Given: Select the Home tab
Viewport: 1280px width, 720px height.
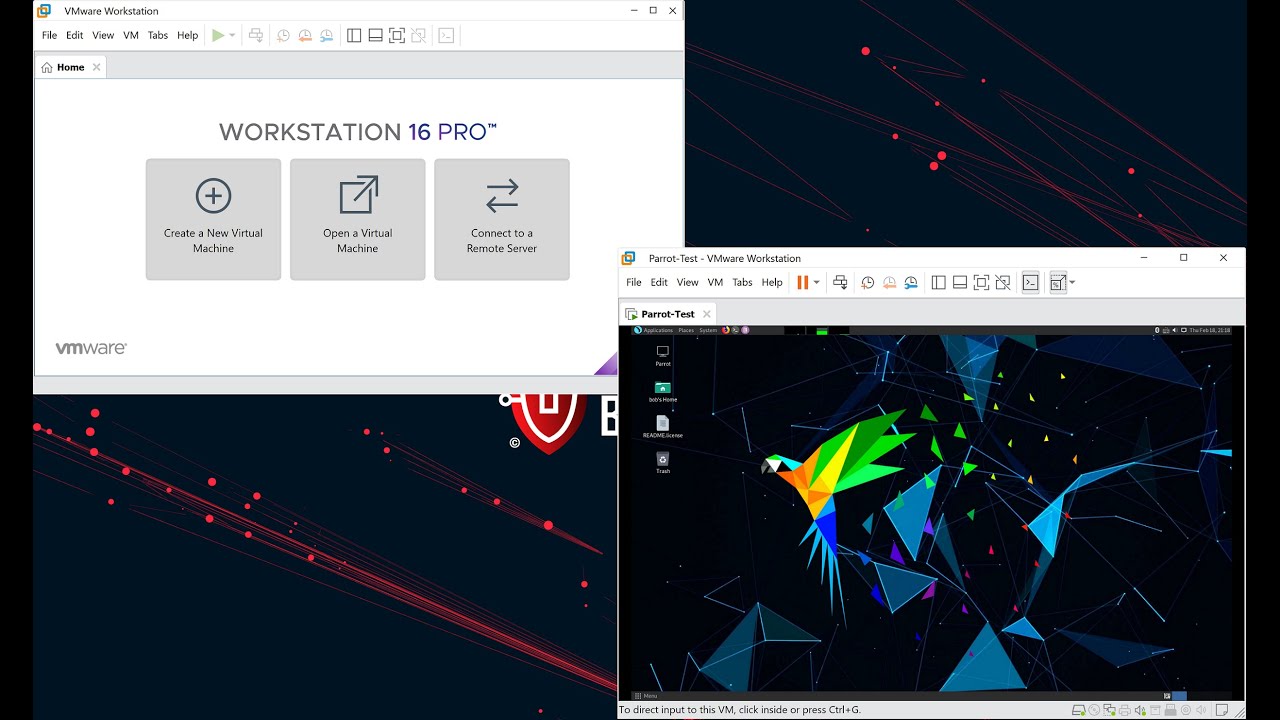Looking at the screenshot, I should pyautogui.click(x=71, y=67).
